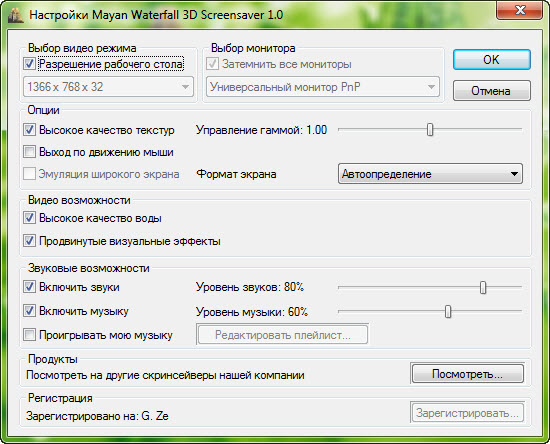Click the Посмотреть... products button
This screenshot has height=444, width=550.
point(468,374)
